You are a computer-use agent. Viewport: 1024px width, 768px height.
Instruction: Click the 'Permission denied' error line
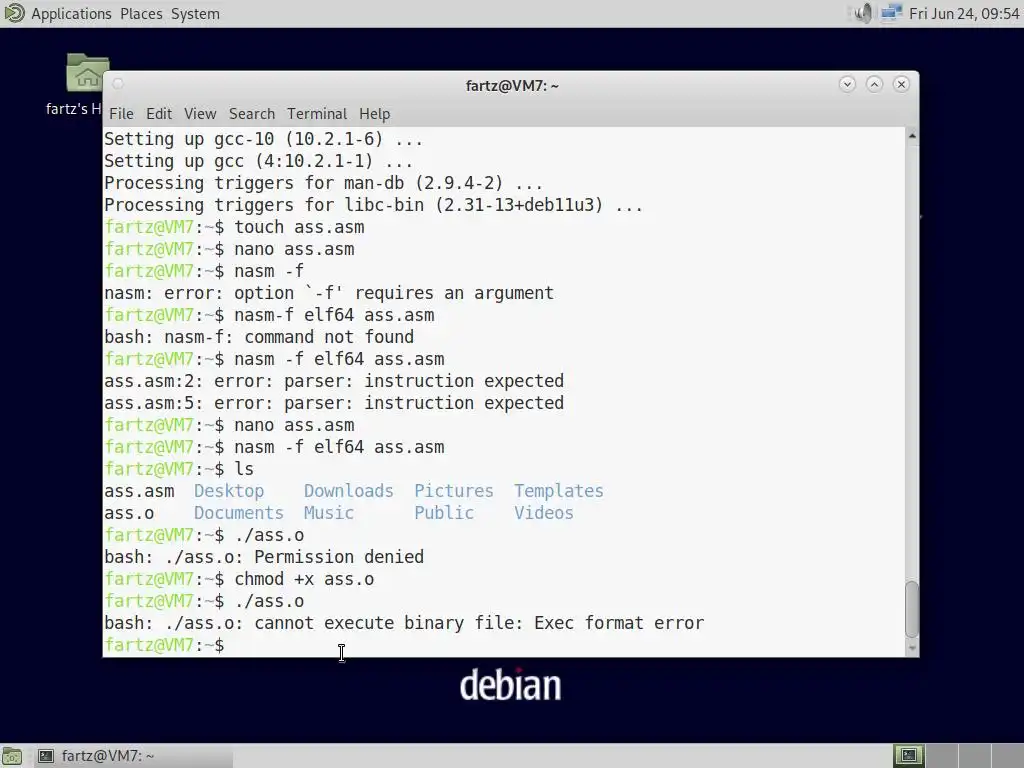pyautogui.click(x=264, y=557)
